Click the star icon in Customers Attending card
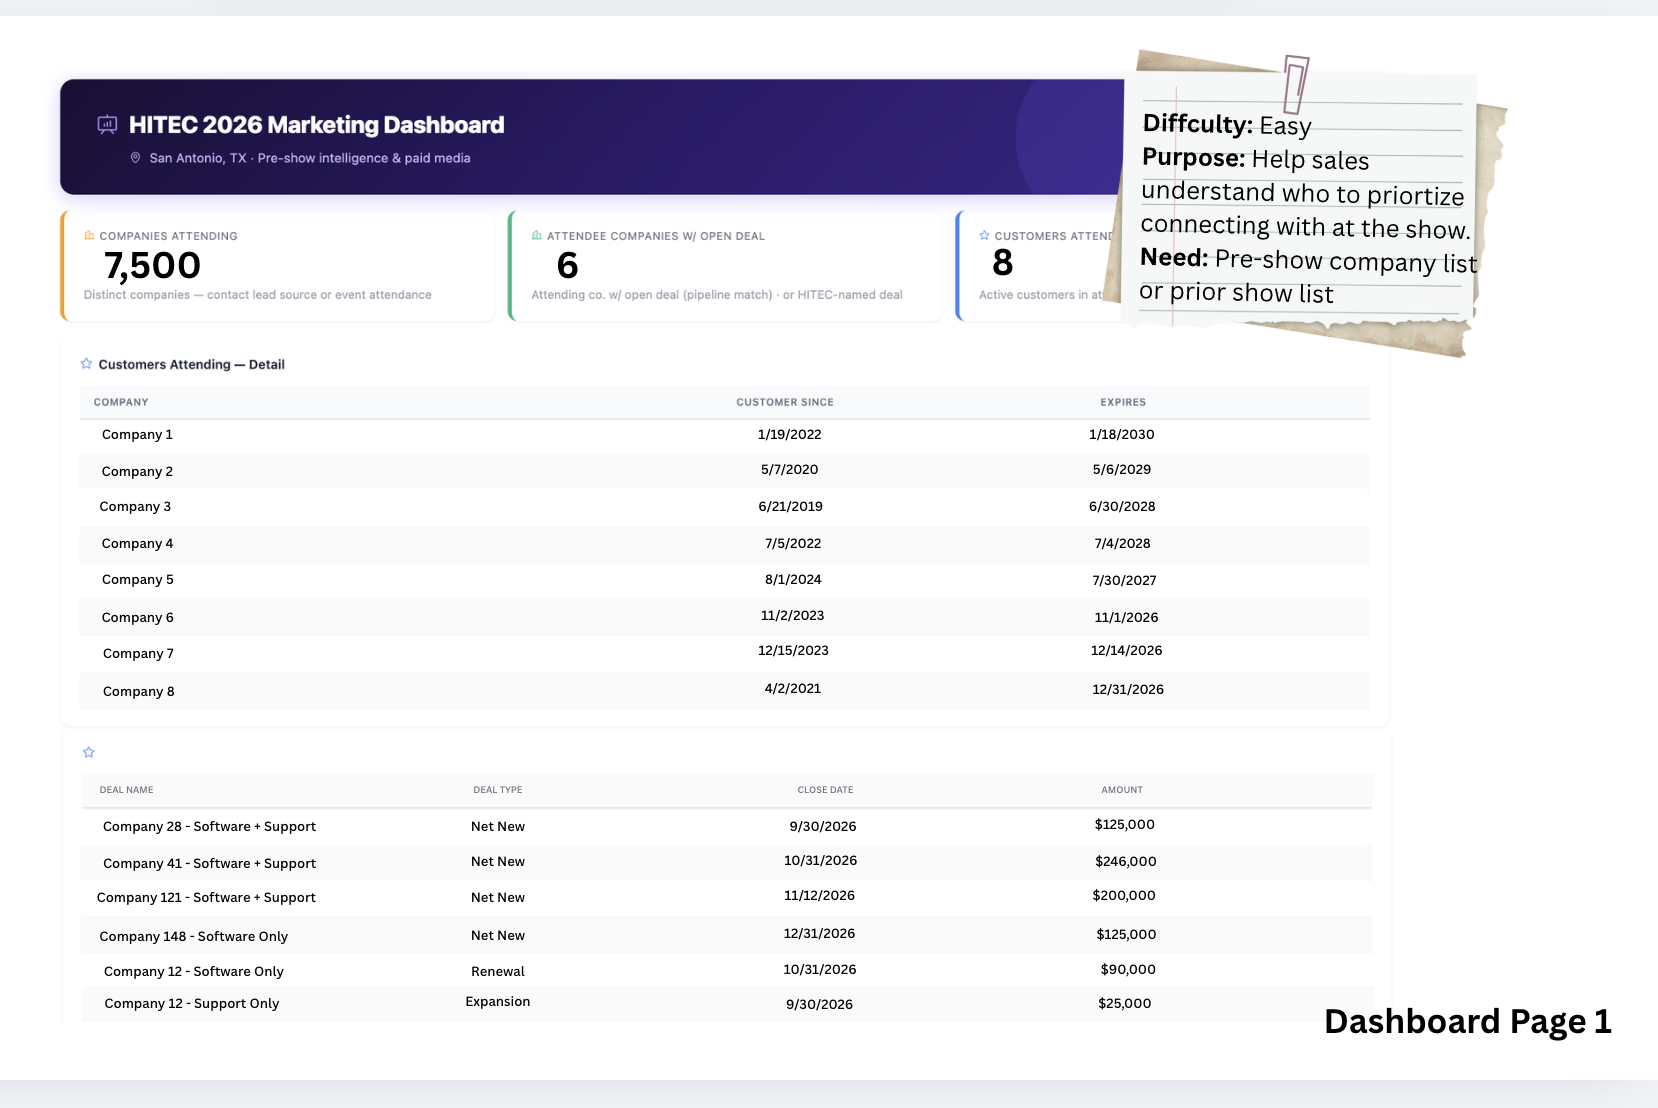This screenshot has height=1108, width=1658. click(x=984, y=236)
